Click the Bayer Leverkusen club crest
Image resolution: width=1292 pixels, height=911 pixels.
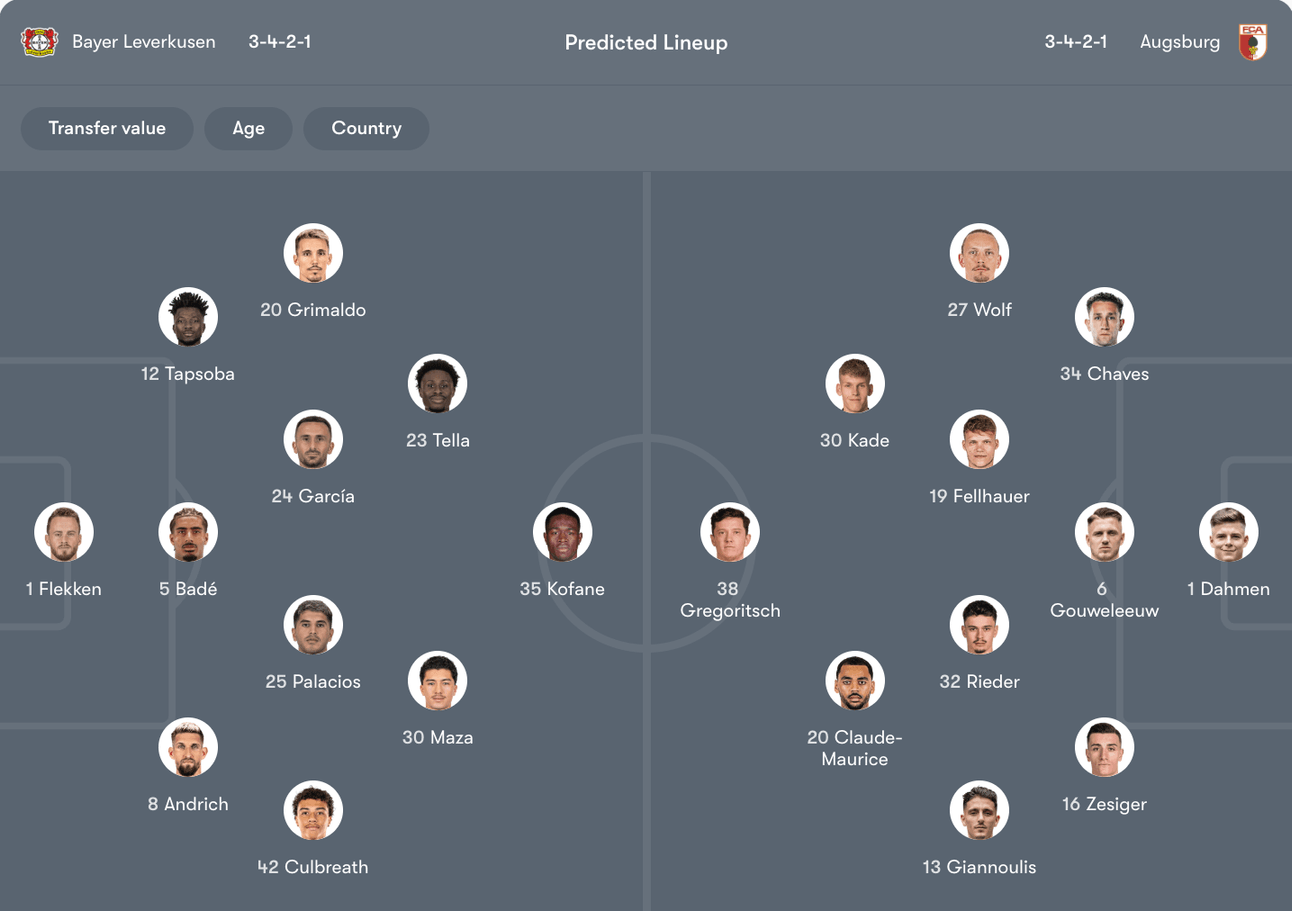click(x=40, y=42)
